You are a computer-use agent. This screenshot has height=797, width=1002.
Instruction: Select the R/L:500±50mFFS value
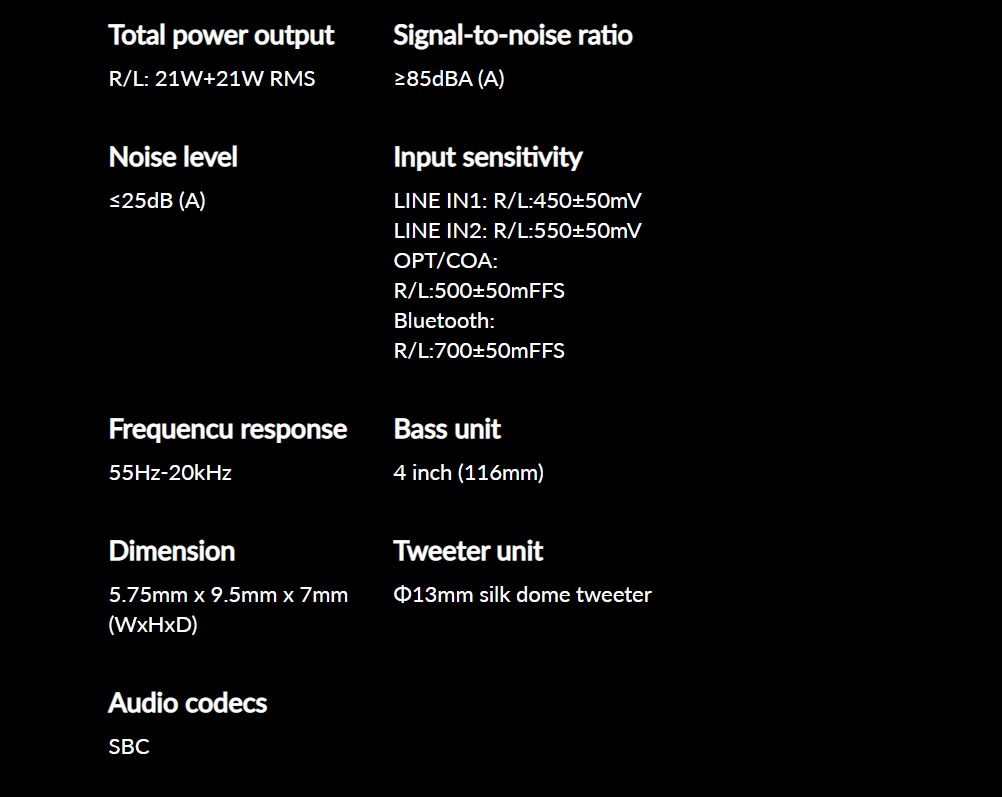tap(479, 291)
